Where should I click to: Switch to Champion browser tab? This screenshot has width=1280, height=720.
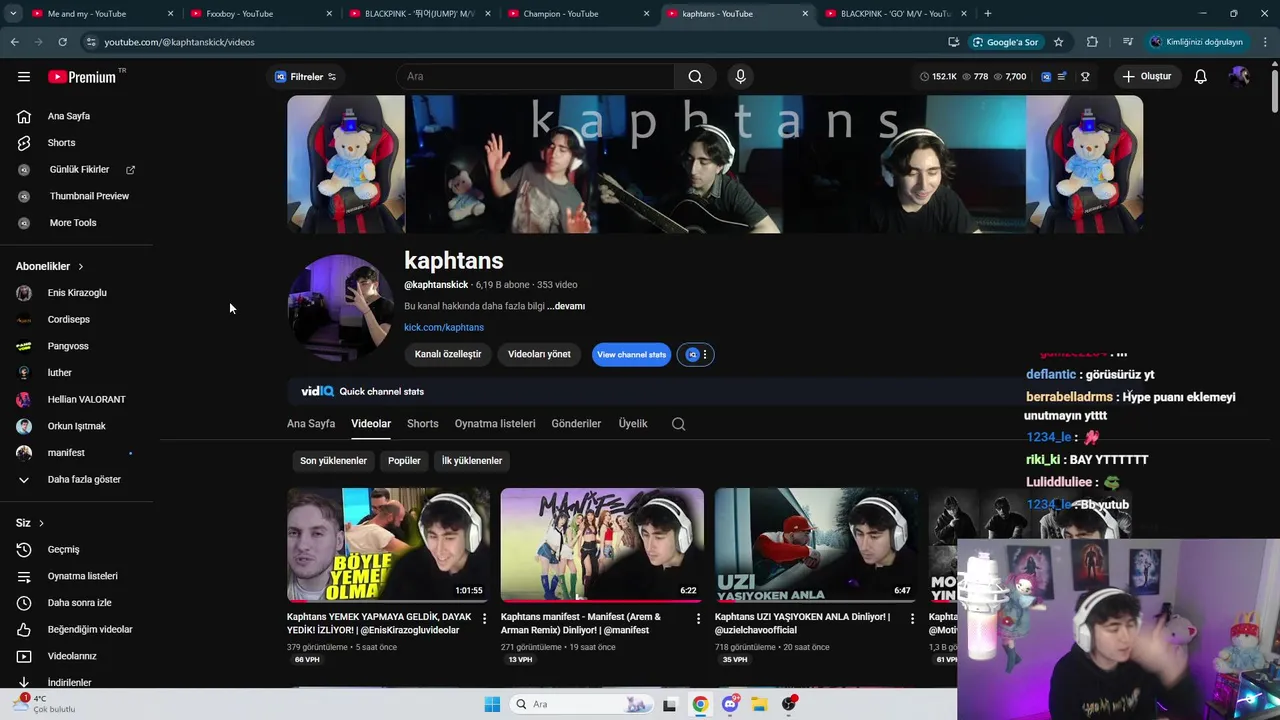(x=580, y=14)
